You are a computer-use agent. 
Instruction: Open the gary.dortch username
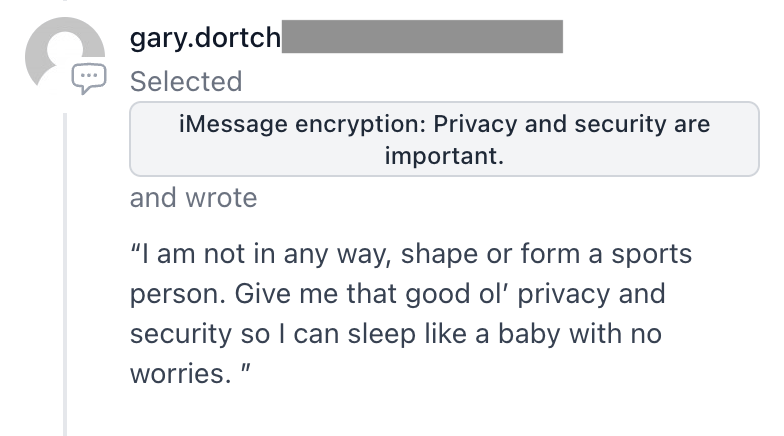click(205, 38)
